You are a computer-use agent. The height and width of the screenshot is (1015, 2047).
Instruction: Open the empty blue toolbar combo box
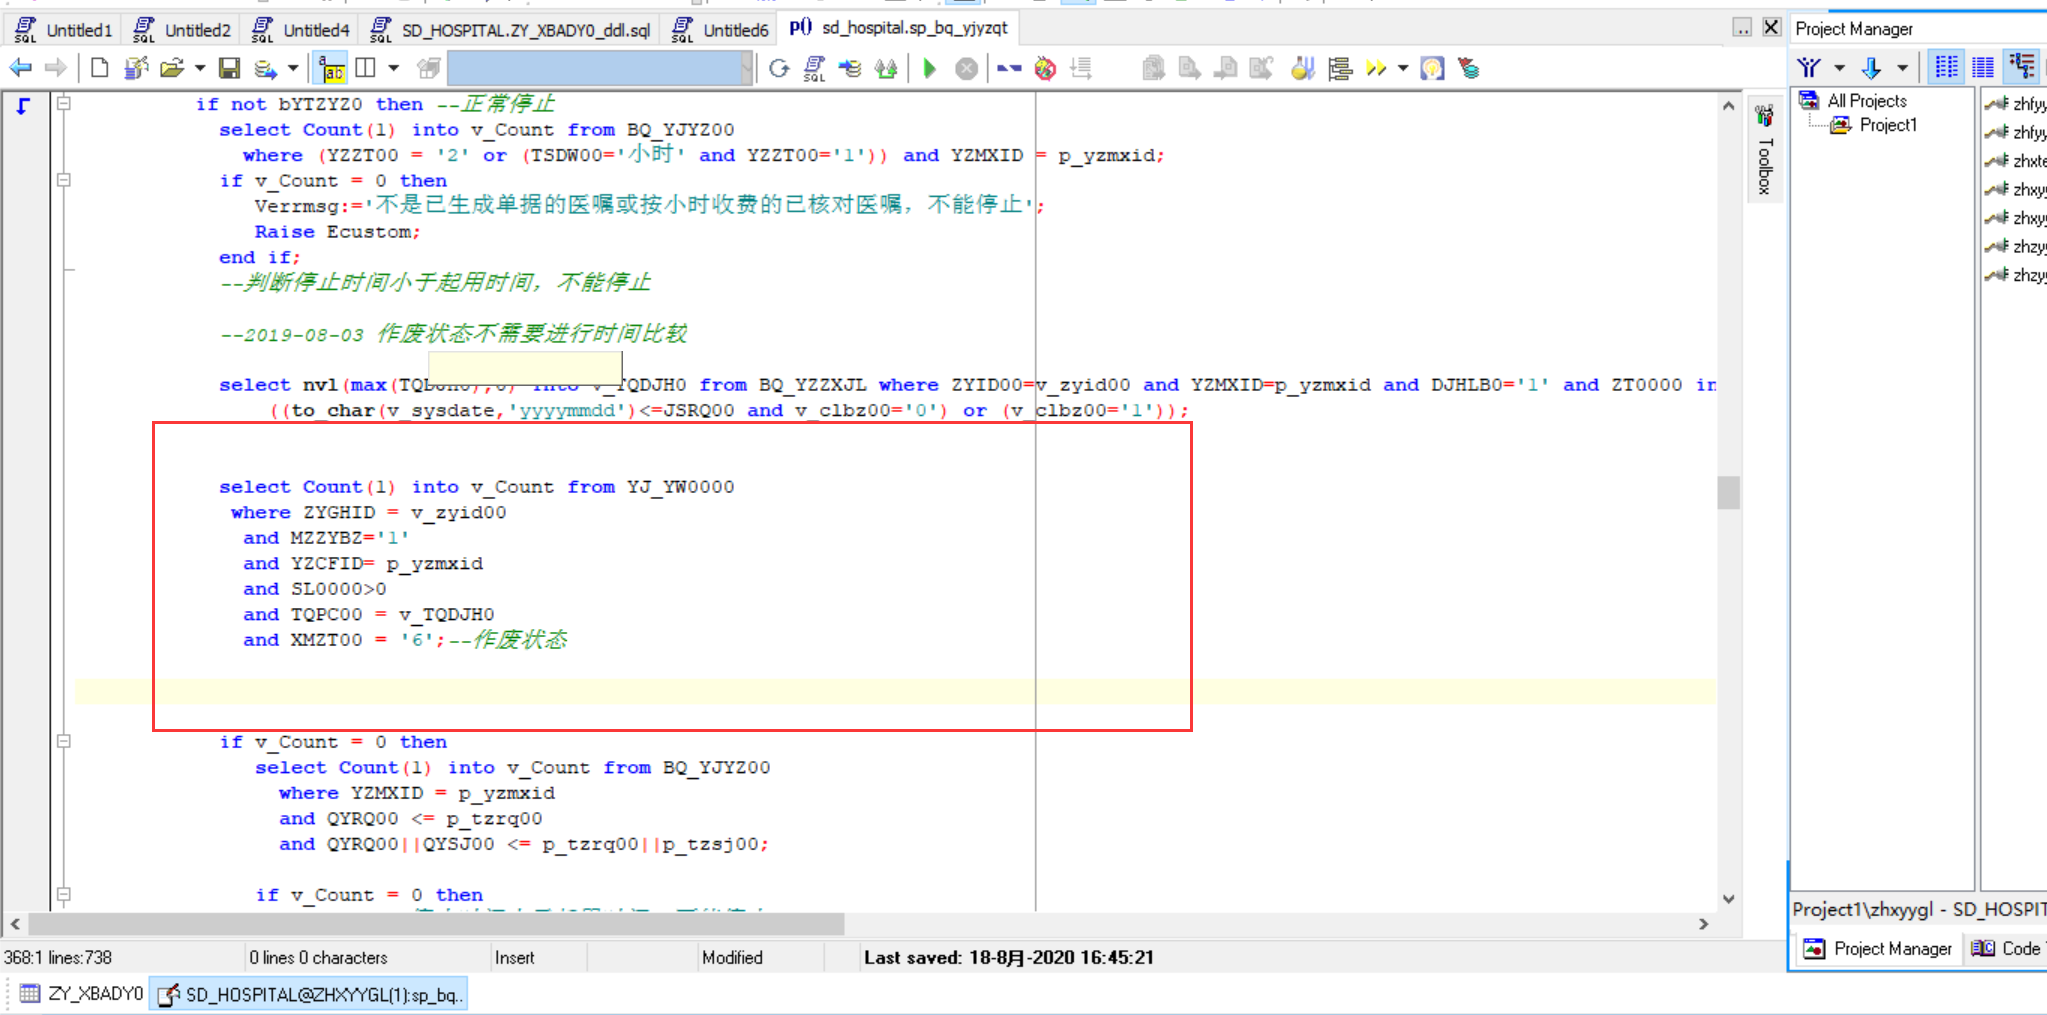click(x=600, y=68)
